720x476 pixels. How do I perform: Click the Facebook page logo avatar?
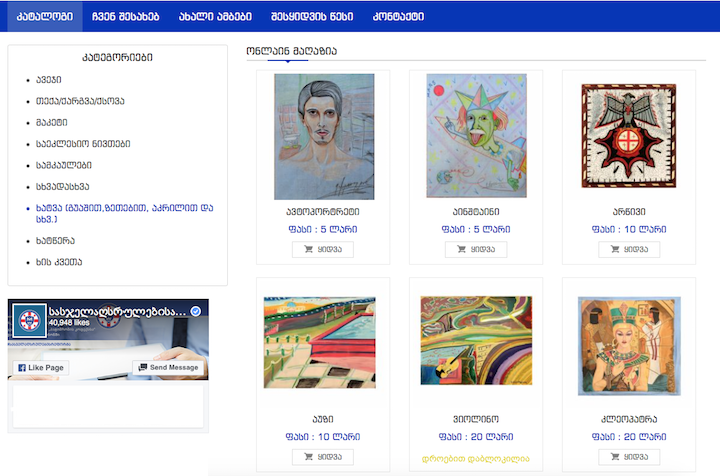[29, 320]
